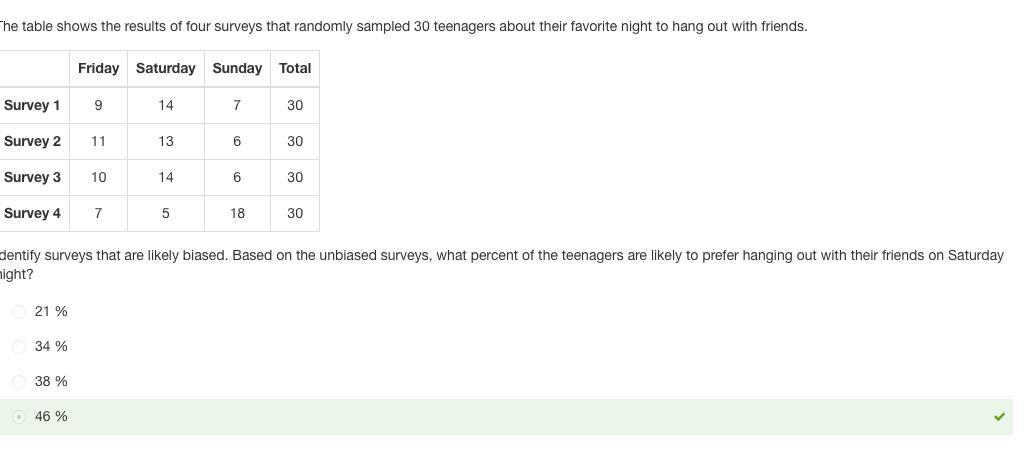
Task: Click Survey 2's Friday value of 11
Action: [98, 141]
